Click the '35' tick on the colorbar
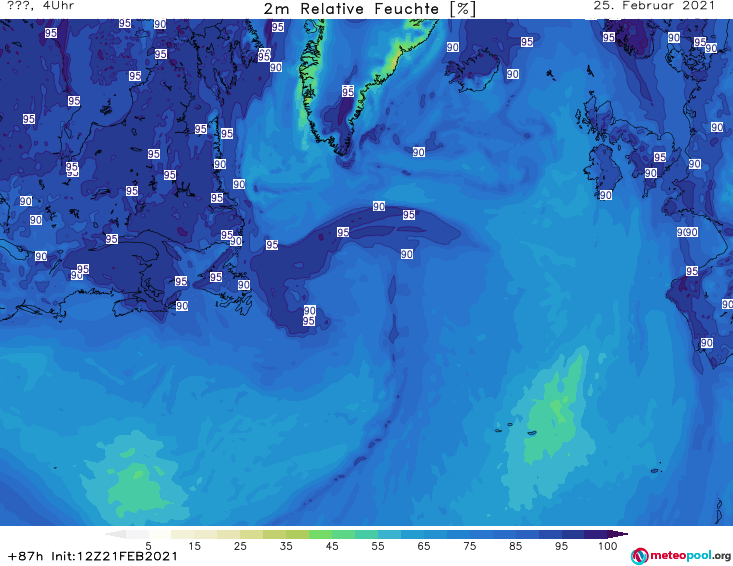 (286, 545)
